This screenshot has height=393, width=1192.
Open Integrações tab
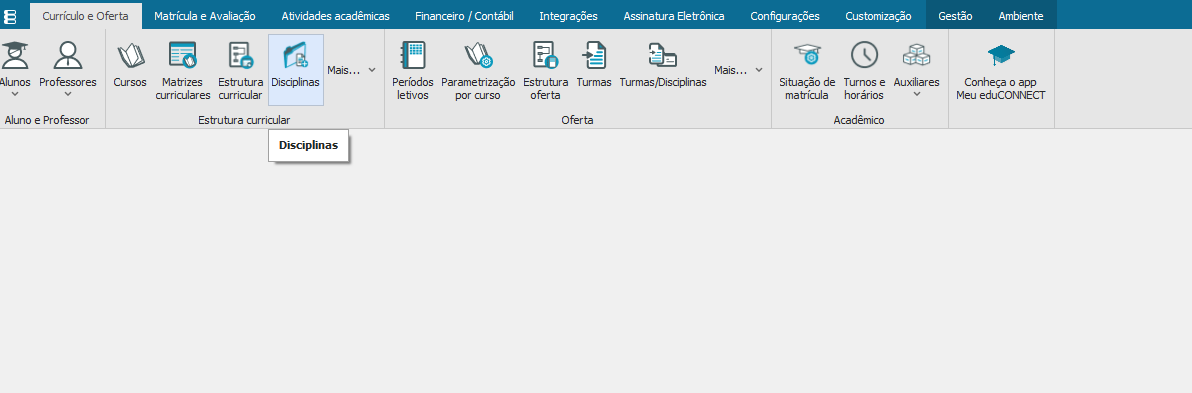569,16
